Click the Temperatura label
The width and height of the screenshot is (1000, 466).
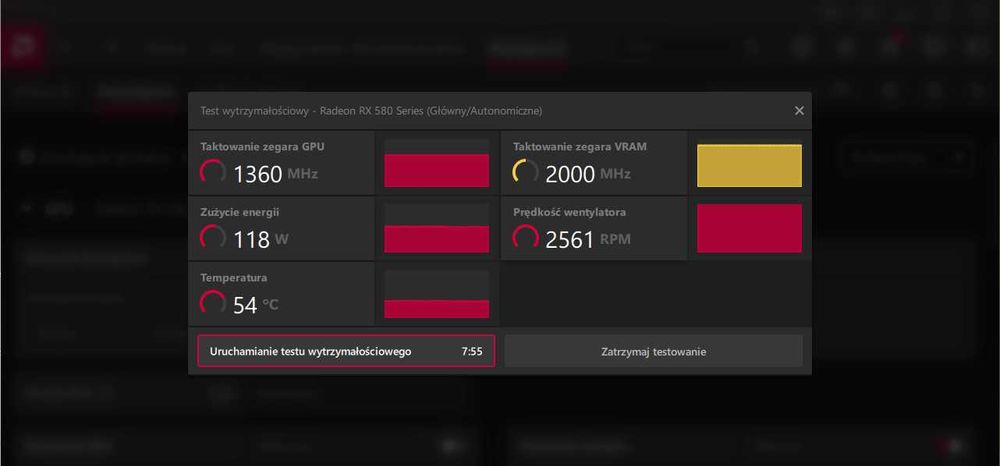233,278
